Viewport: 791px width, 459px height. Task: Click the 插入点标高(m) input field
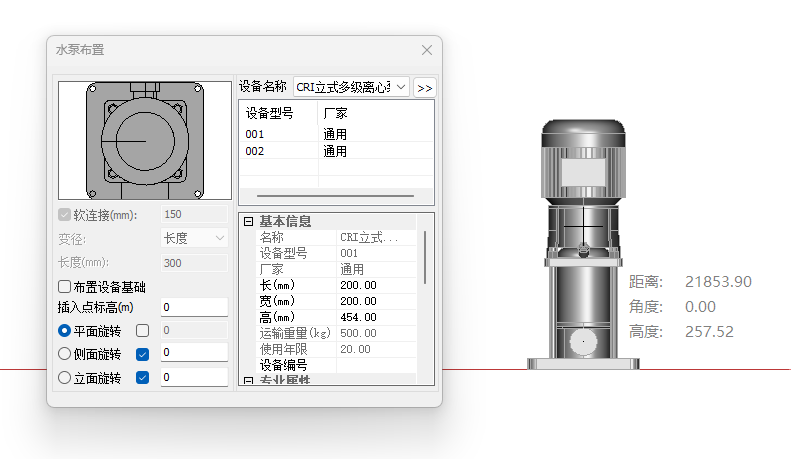click(x=194, y=307)
